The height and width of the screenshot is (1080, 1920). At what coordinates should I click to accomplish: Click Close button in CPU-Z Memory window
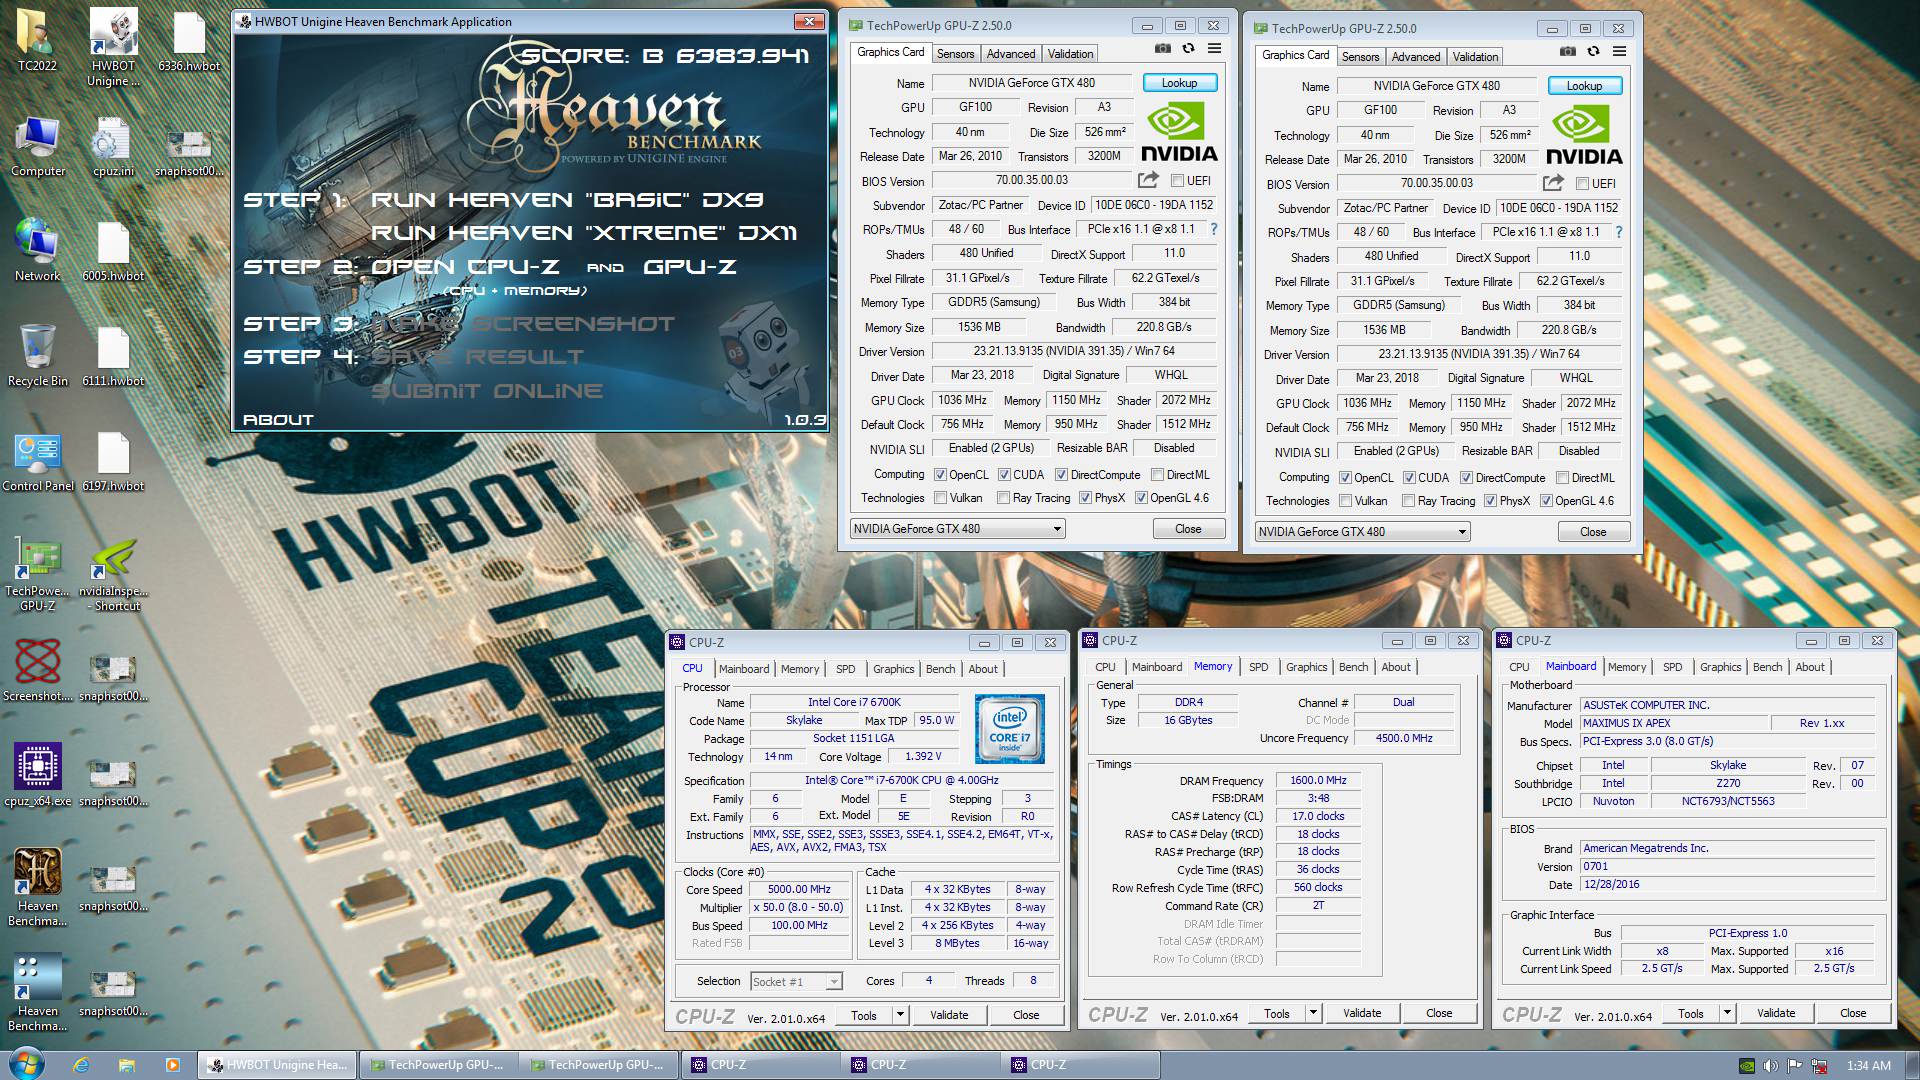point(1439,1013)
